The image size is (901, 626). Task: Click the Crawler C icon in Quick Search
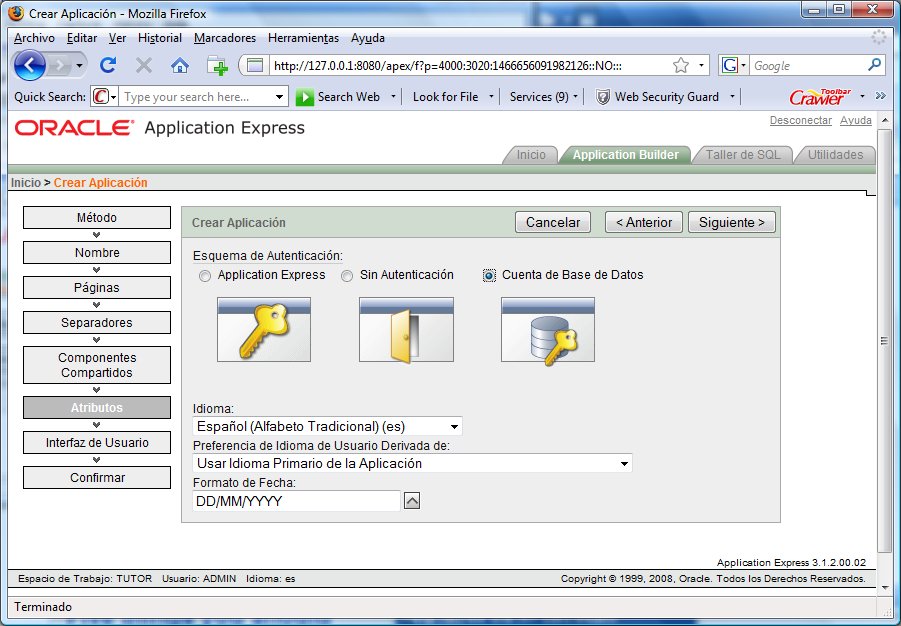tap(101, 97)
